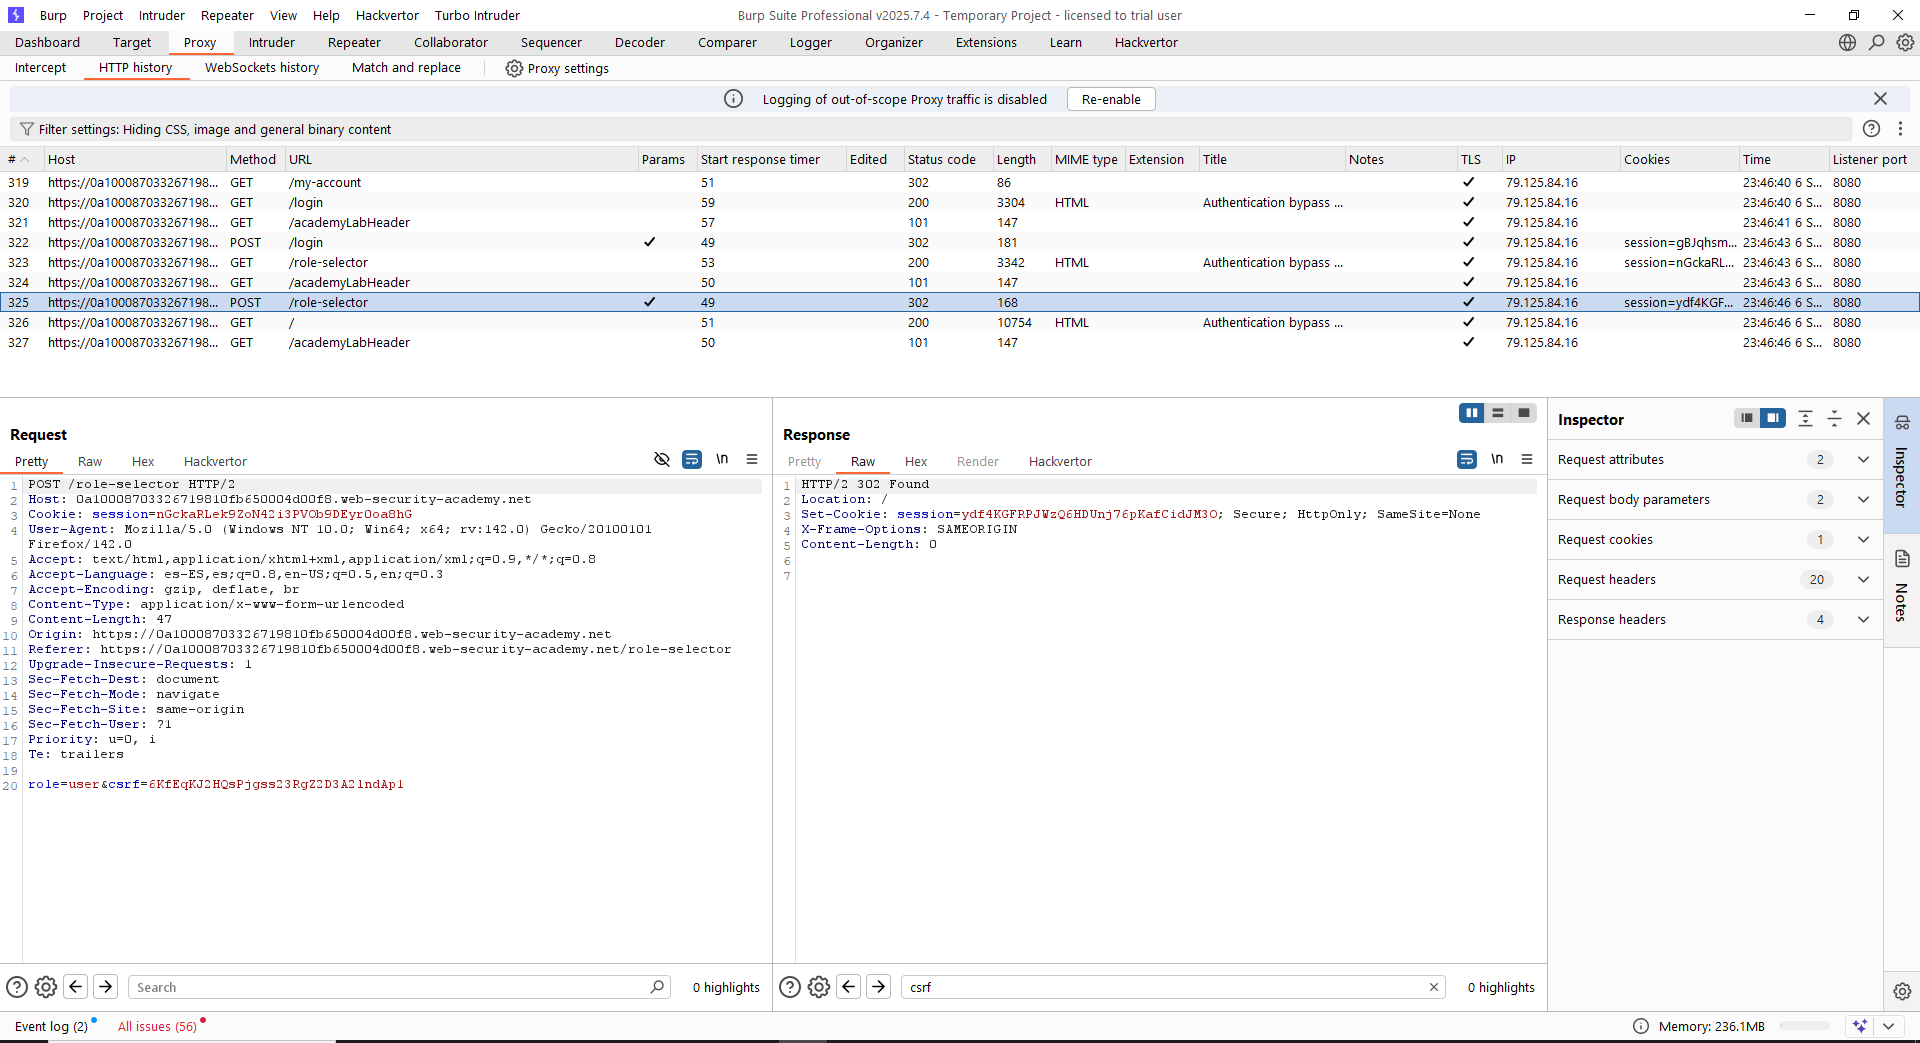
Task: Expand Request attributes section in Inspector
Action: click(1862, 460)
